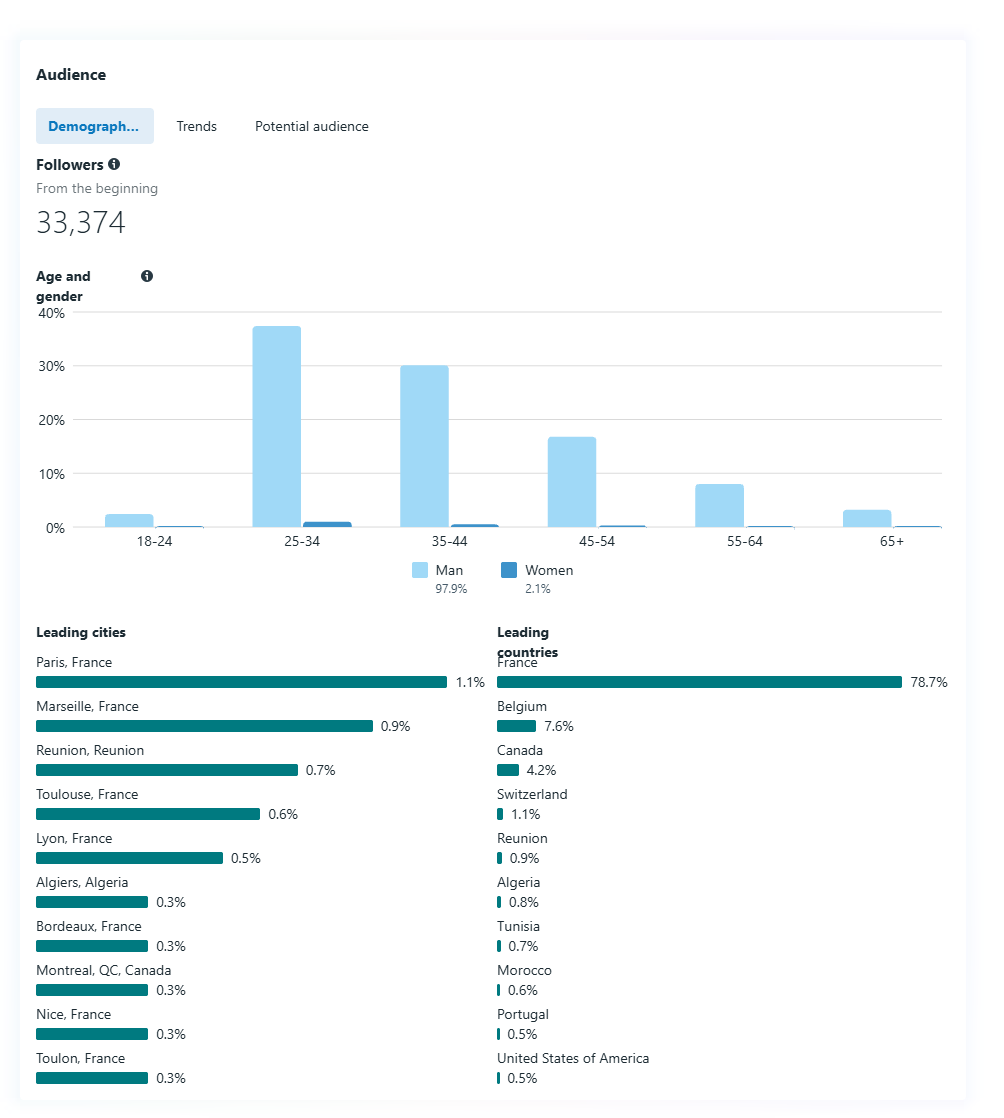Click the Reunion, Reunion city bar

tap(167, 770)
